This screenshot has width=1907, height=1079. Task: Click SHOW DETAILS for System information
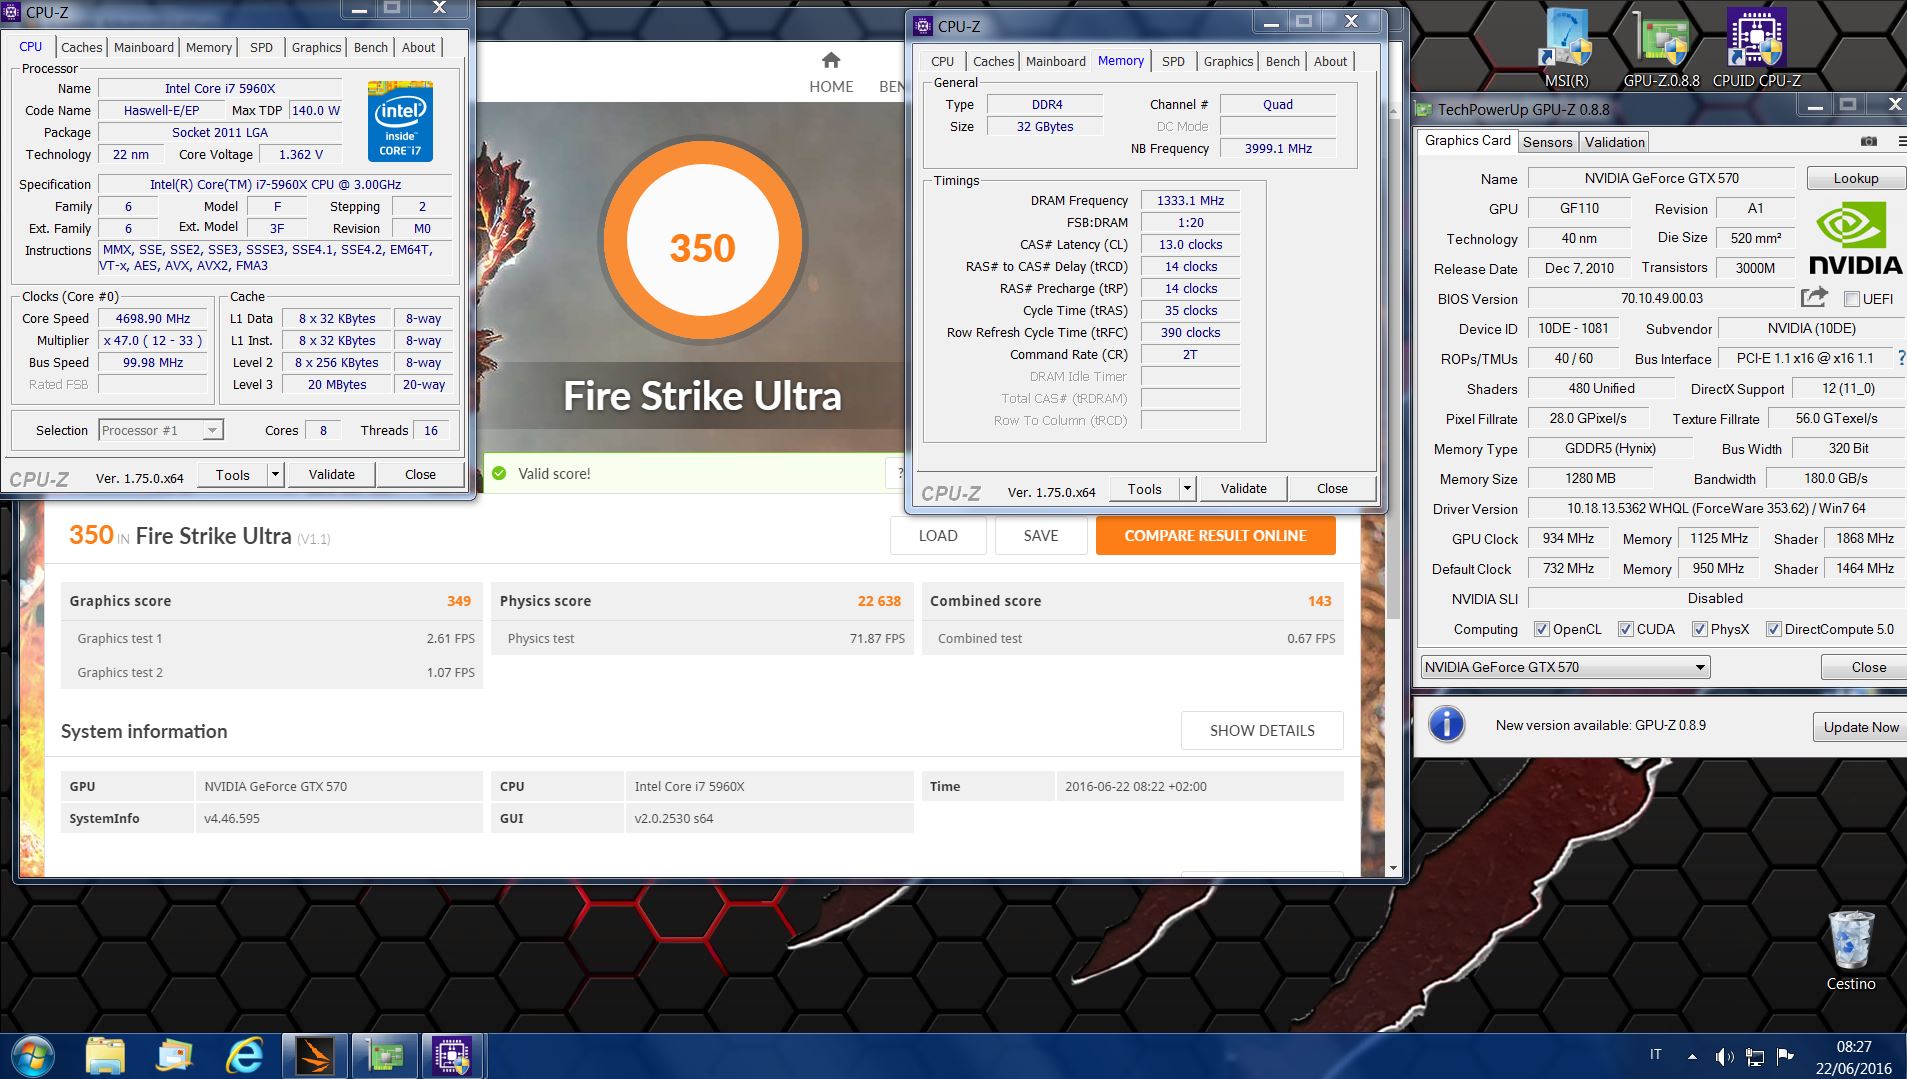[1262, 730]
